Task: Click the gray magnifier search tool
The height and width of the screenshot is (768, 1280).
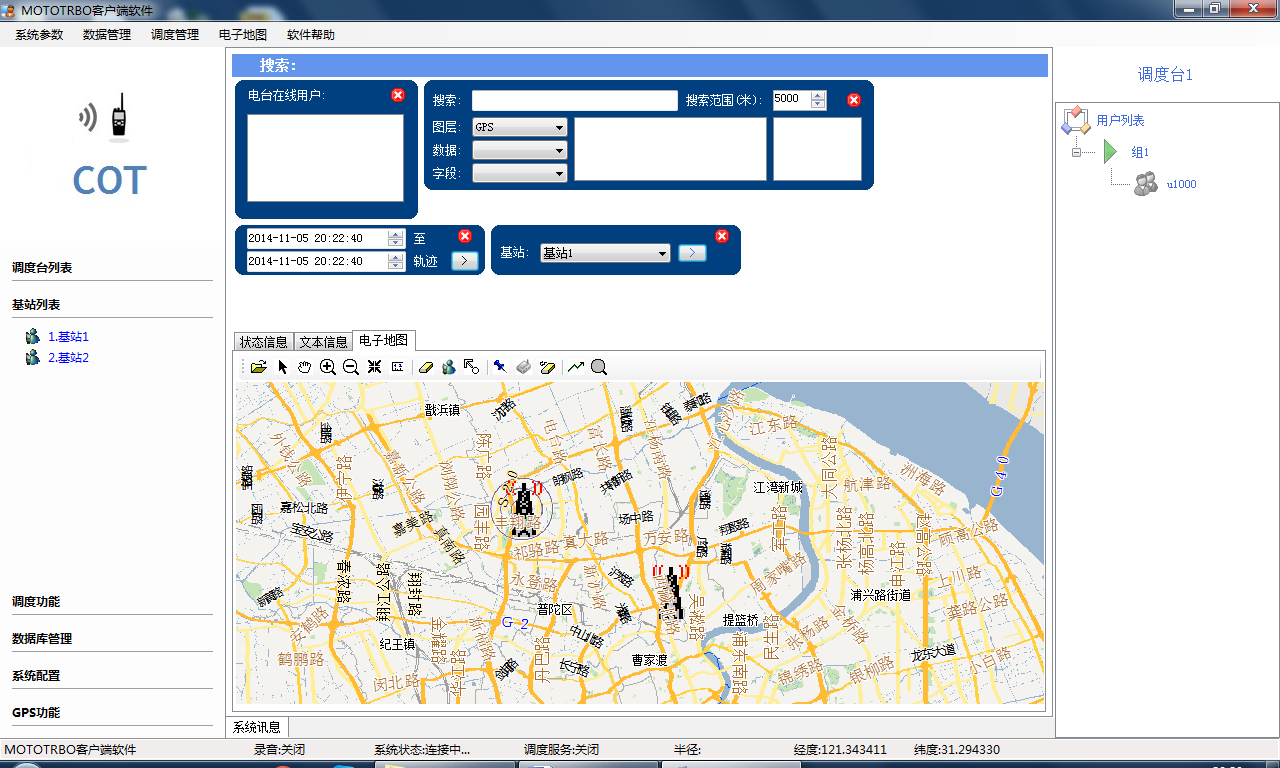Action: (x=599, y=367)
